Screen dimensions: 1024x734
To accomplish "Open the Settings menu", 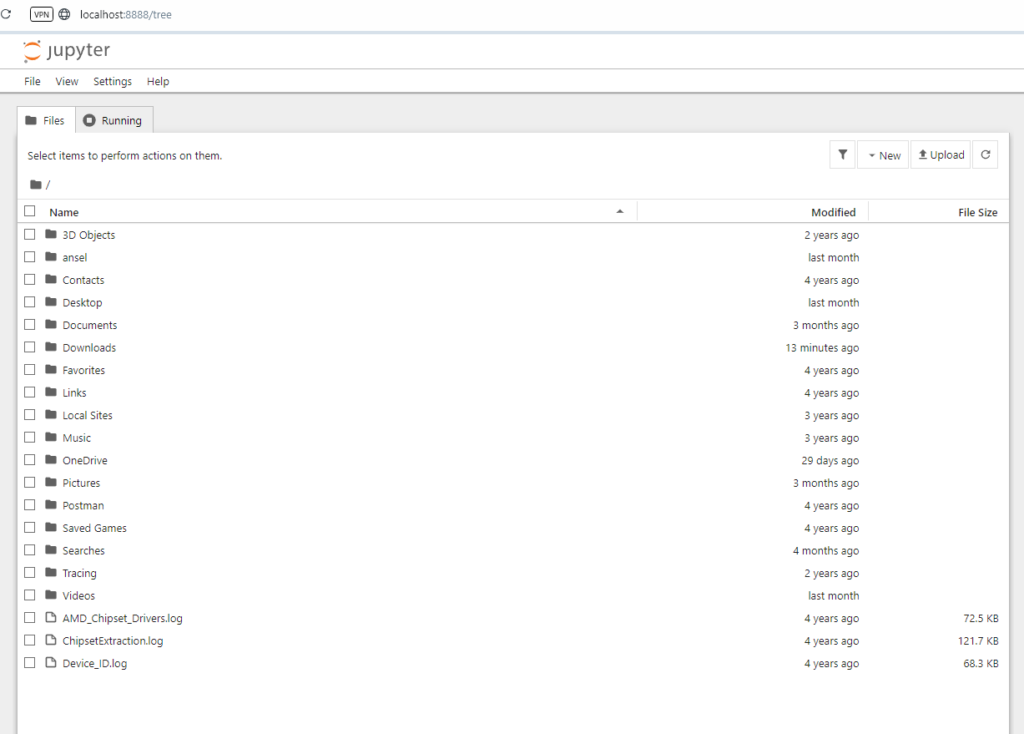I will pyautogui.click(x=112, y=82).
